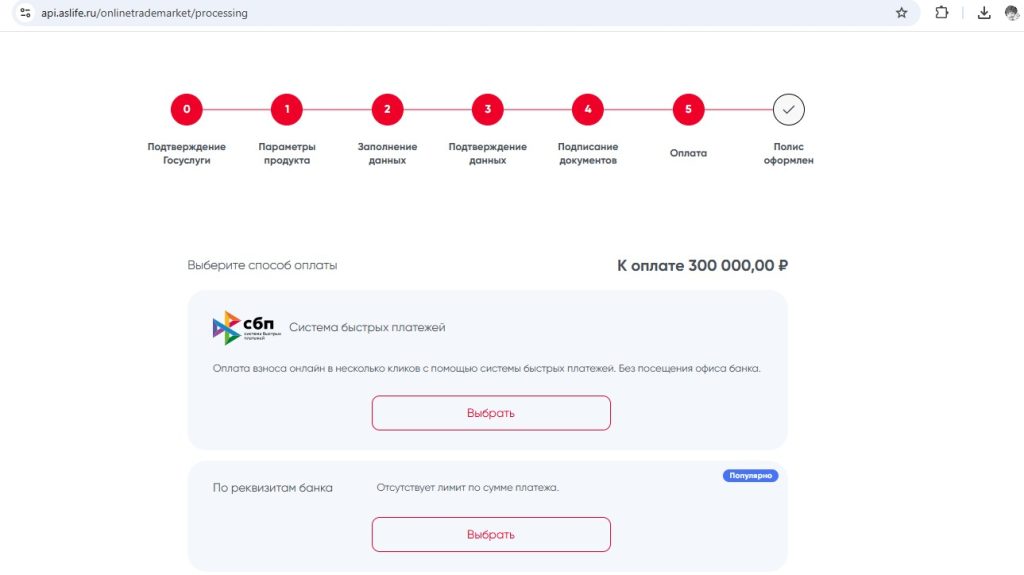The width and height of the screenshot is (1024, 575).
Task: Click the СБП logo icon
Action: tap(246, 327)
